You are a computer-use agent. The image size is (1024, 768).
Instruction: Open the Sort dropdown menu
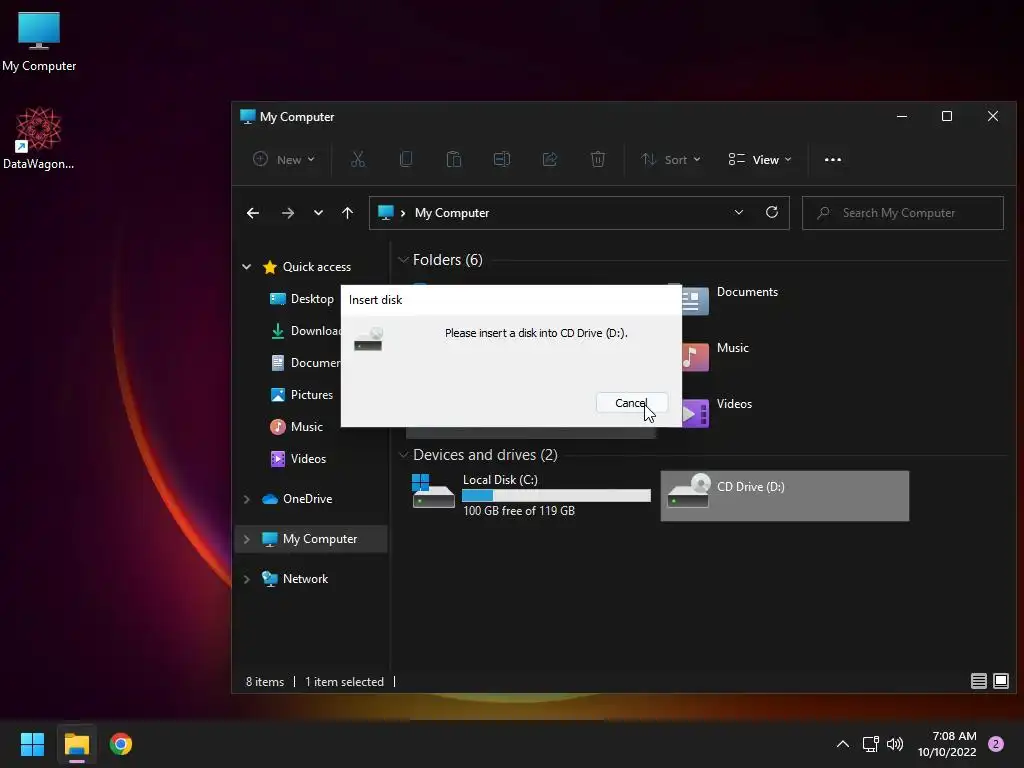[671, 159]
